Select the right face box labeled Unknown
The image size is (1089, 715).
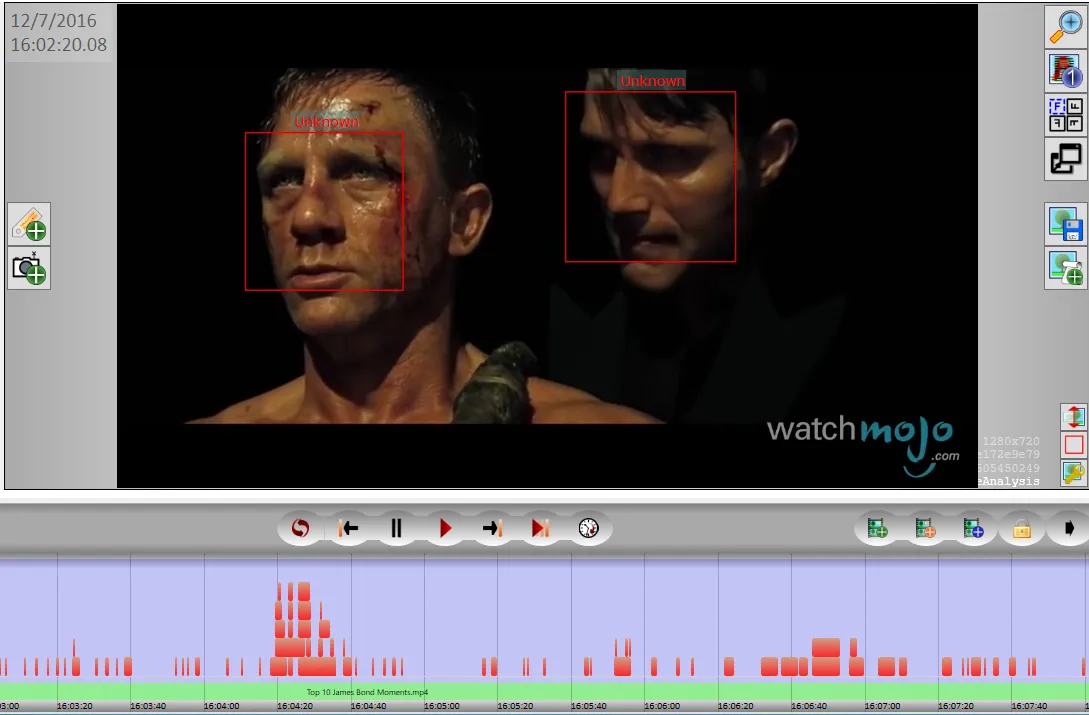650,176
